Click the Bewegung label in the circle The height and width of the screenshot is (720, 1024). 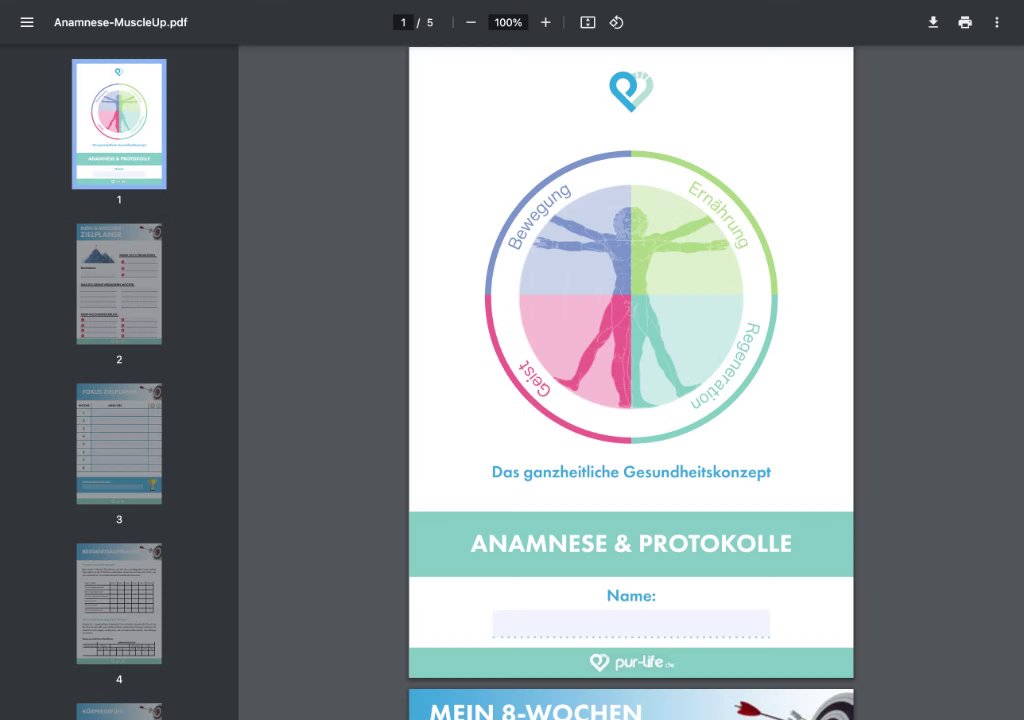(539, 216)
